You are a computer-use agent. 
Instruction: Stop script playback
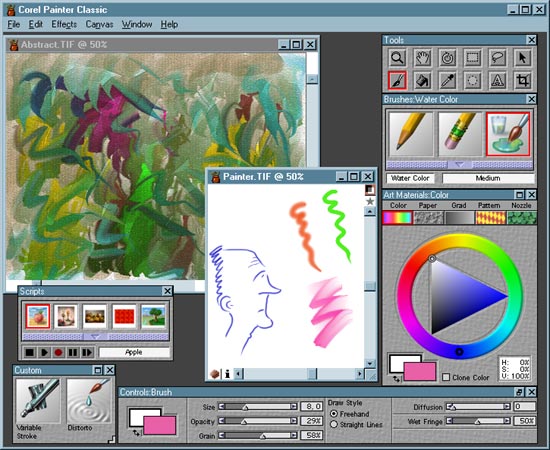pyautogui.click(x=29, y=352)
